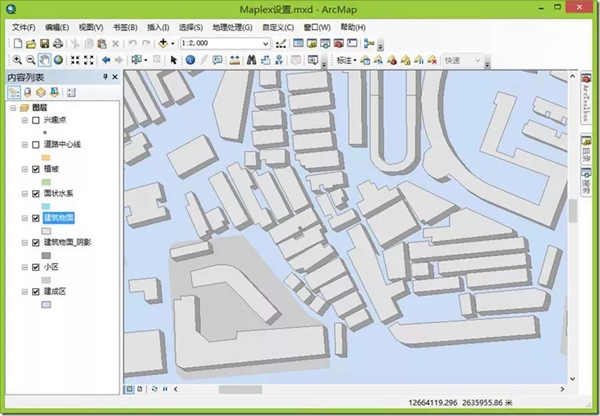
Task: Collapse the 建筑物面 layer legend
Action: (x=25, y=218)
